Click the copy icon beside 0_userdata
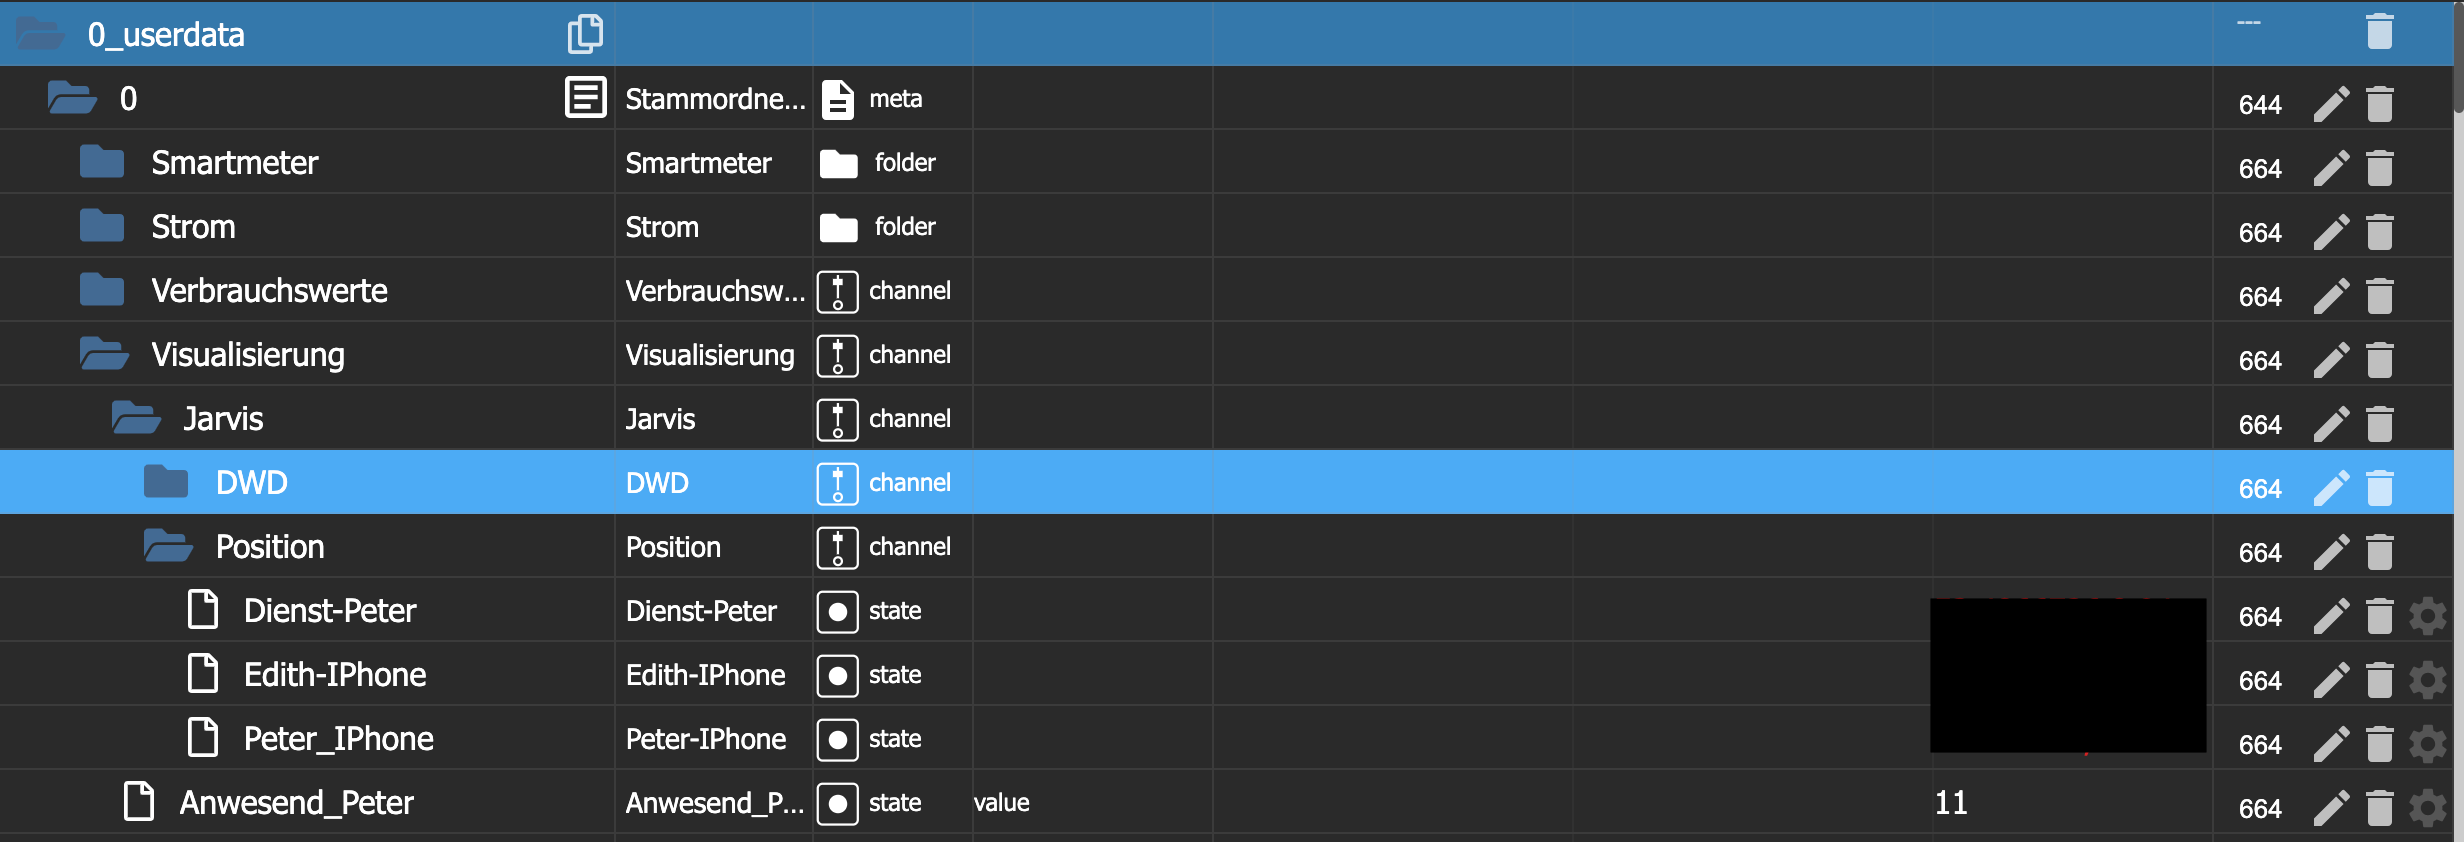Viewport: 2464px width, 842px height. (x=585, y=34)
